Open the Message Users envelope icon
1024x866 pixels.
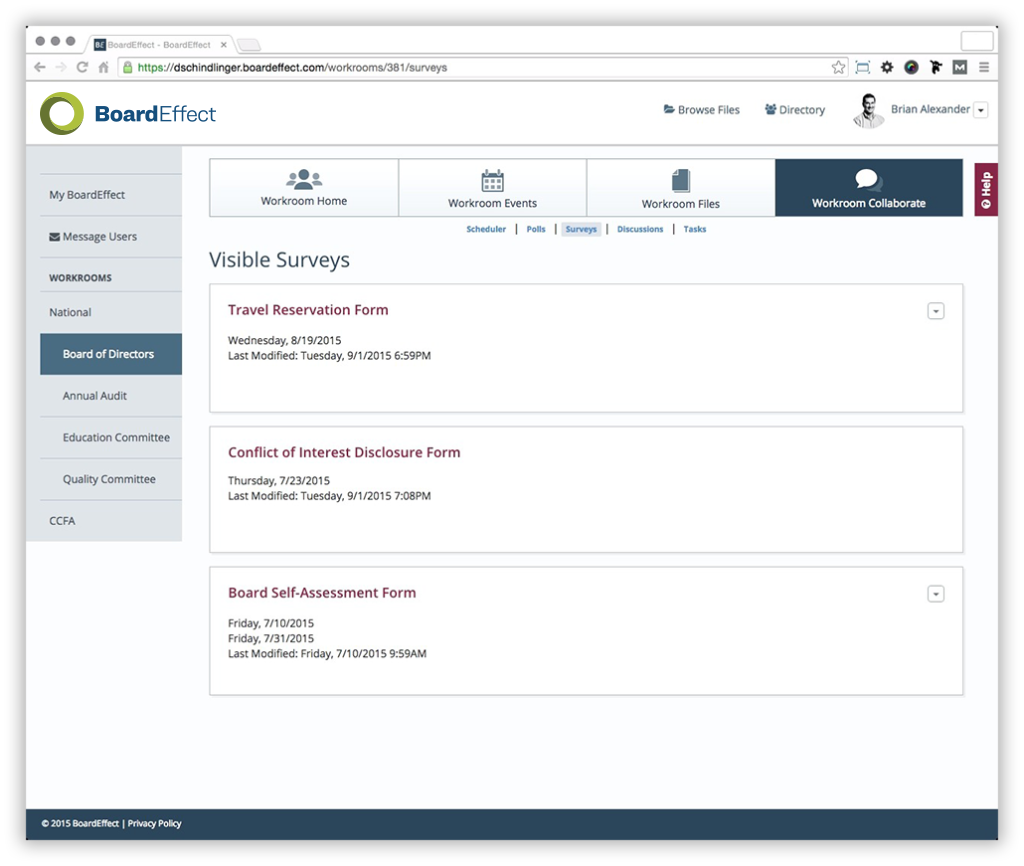pos(55,236)
